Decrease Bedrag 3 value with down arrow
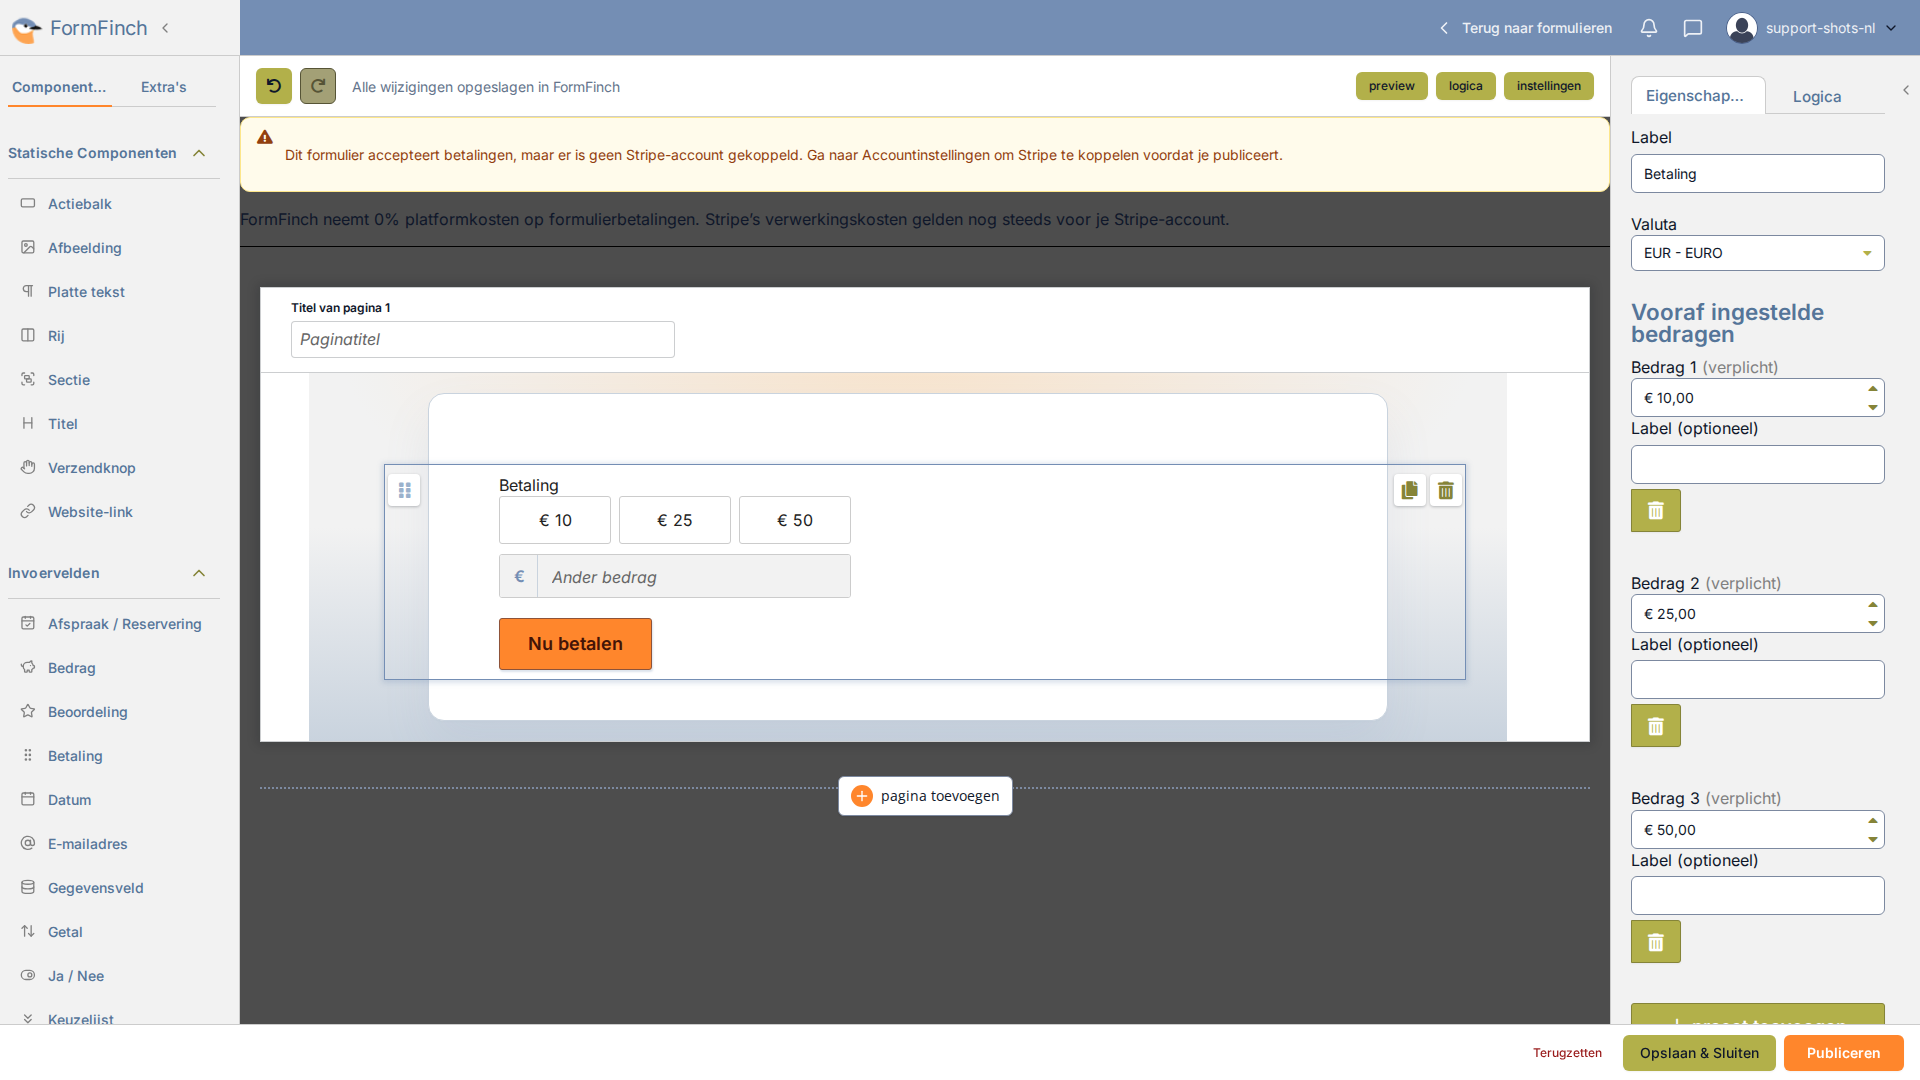 point(1873,840)
